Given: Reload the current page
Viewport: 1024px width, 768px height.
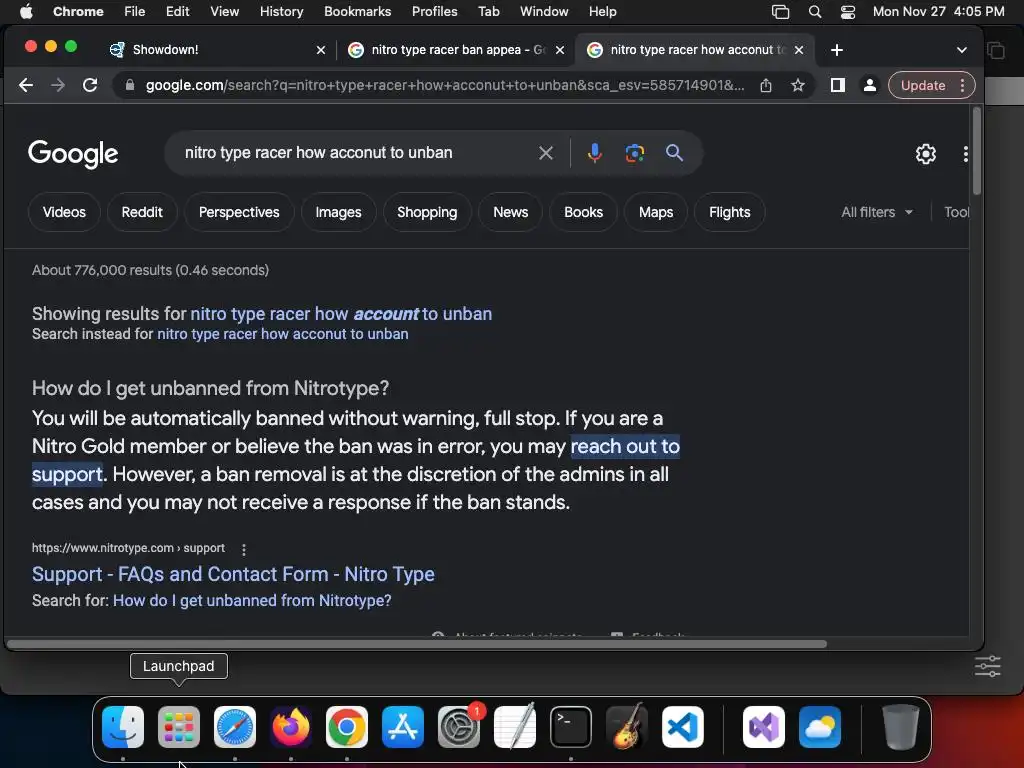Looking at the screenshot, I should point(90,85).
